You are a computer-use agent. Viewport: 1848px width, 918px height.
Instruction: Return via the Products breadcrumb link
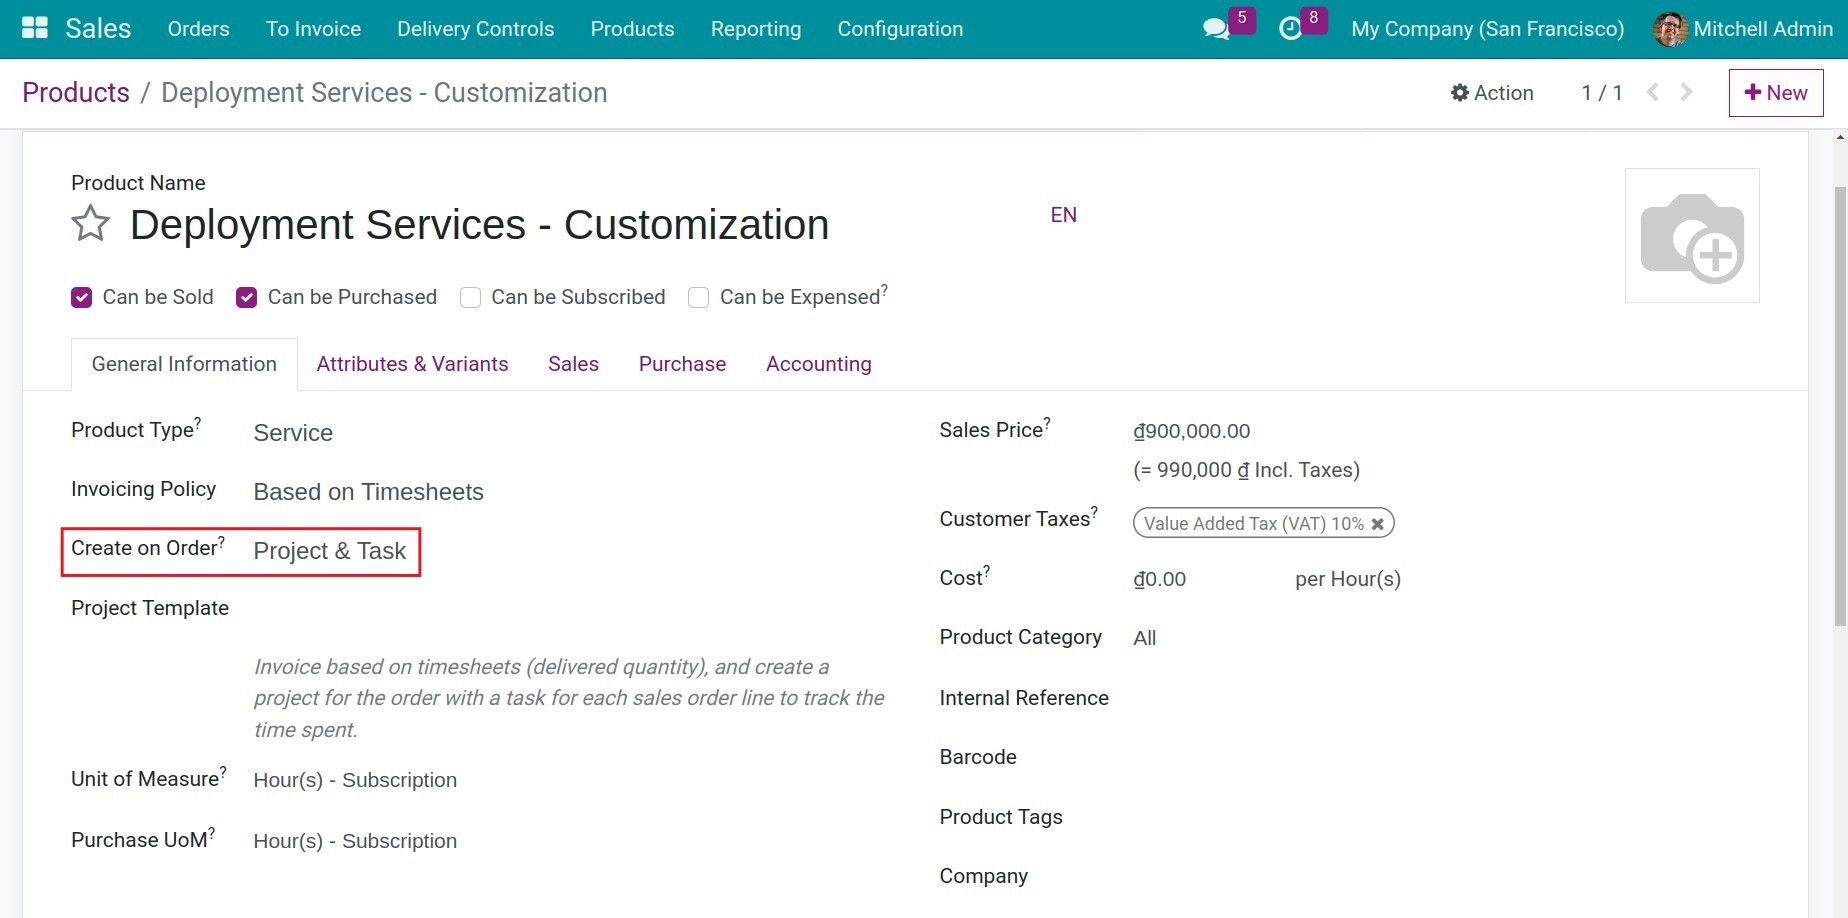point(75,92)
